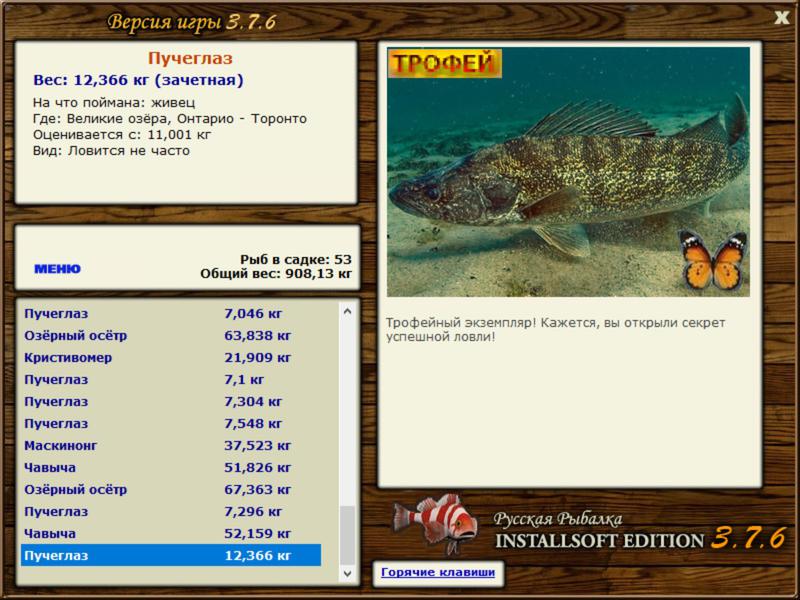Viewport: 800px width, 600px height.
Task: Select Озёрный осётр 63,838 кг row
Action: click(x=171, y=335)
